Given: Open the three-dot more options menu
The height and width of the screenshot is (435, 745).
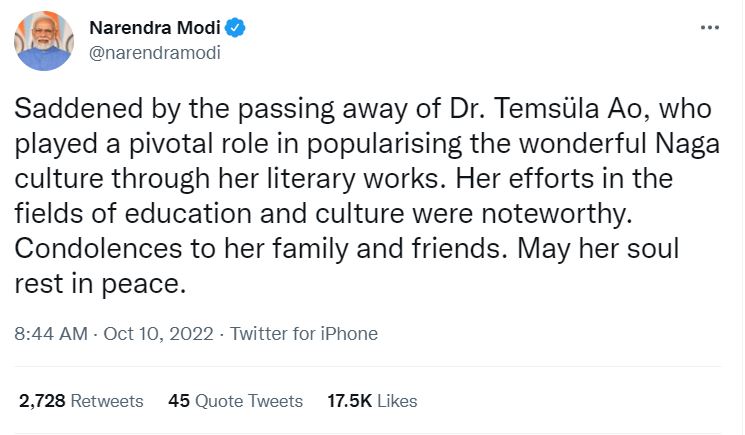Looking at the screenshot, I should point(709,28).
